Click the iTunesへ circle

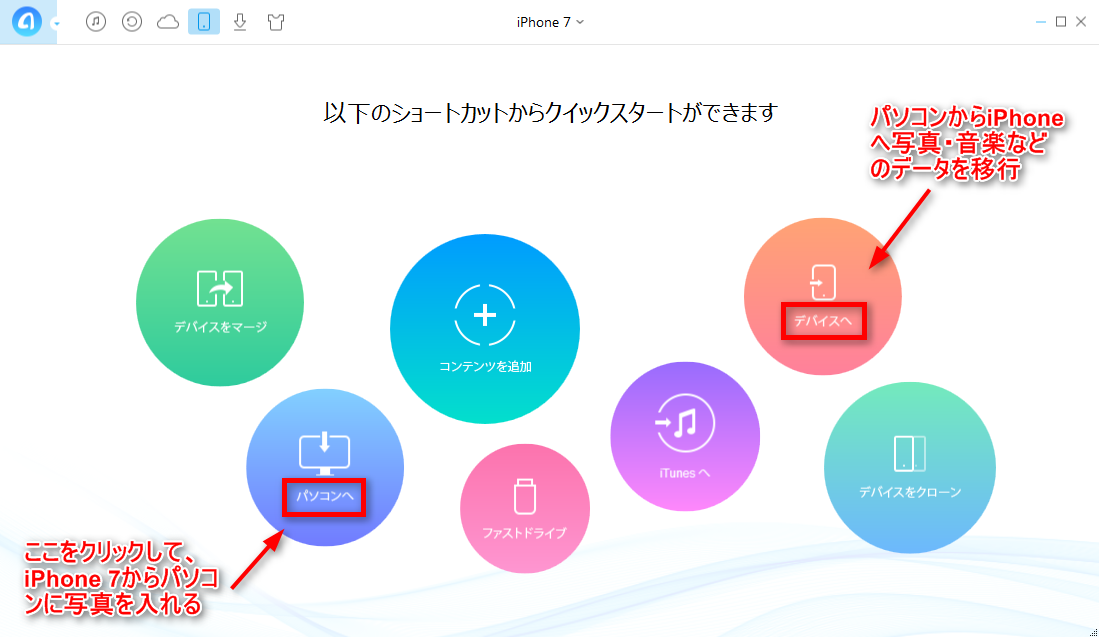685,436
